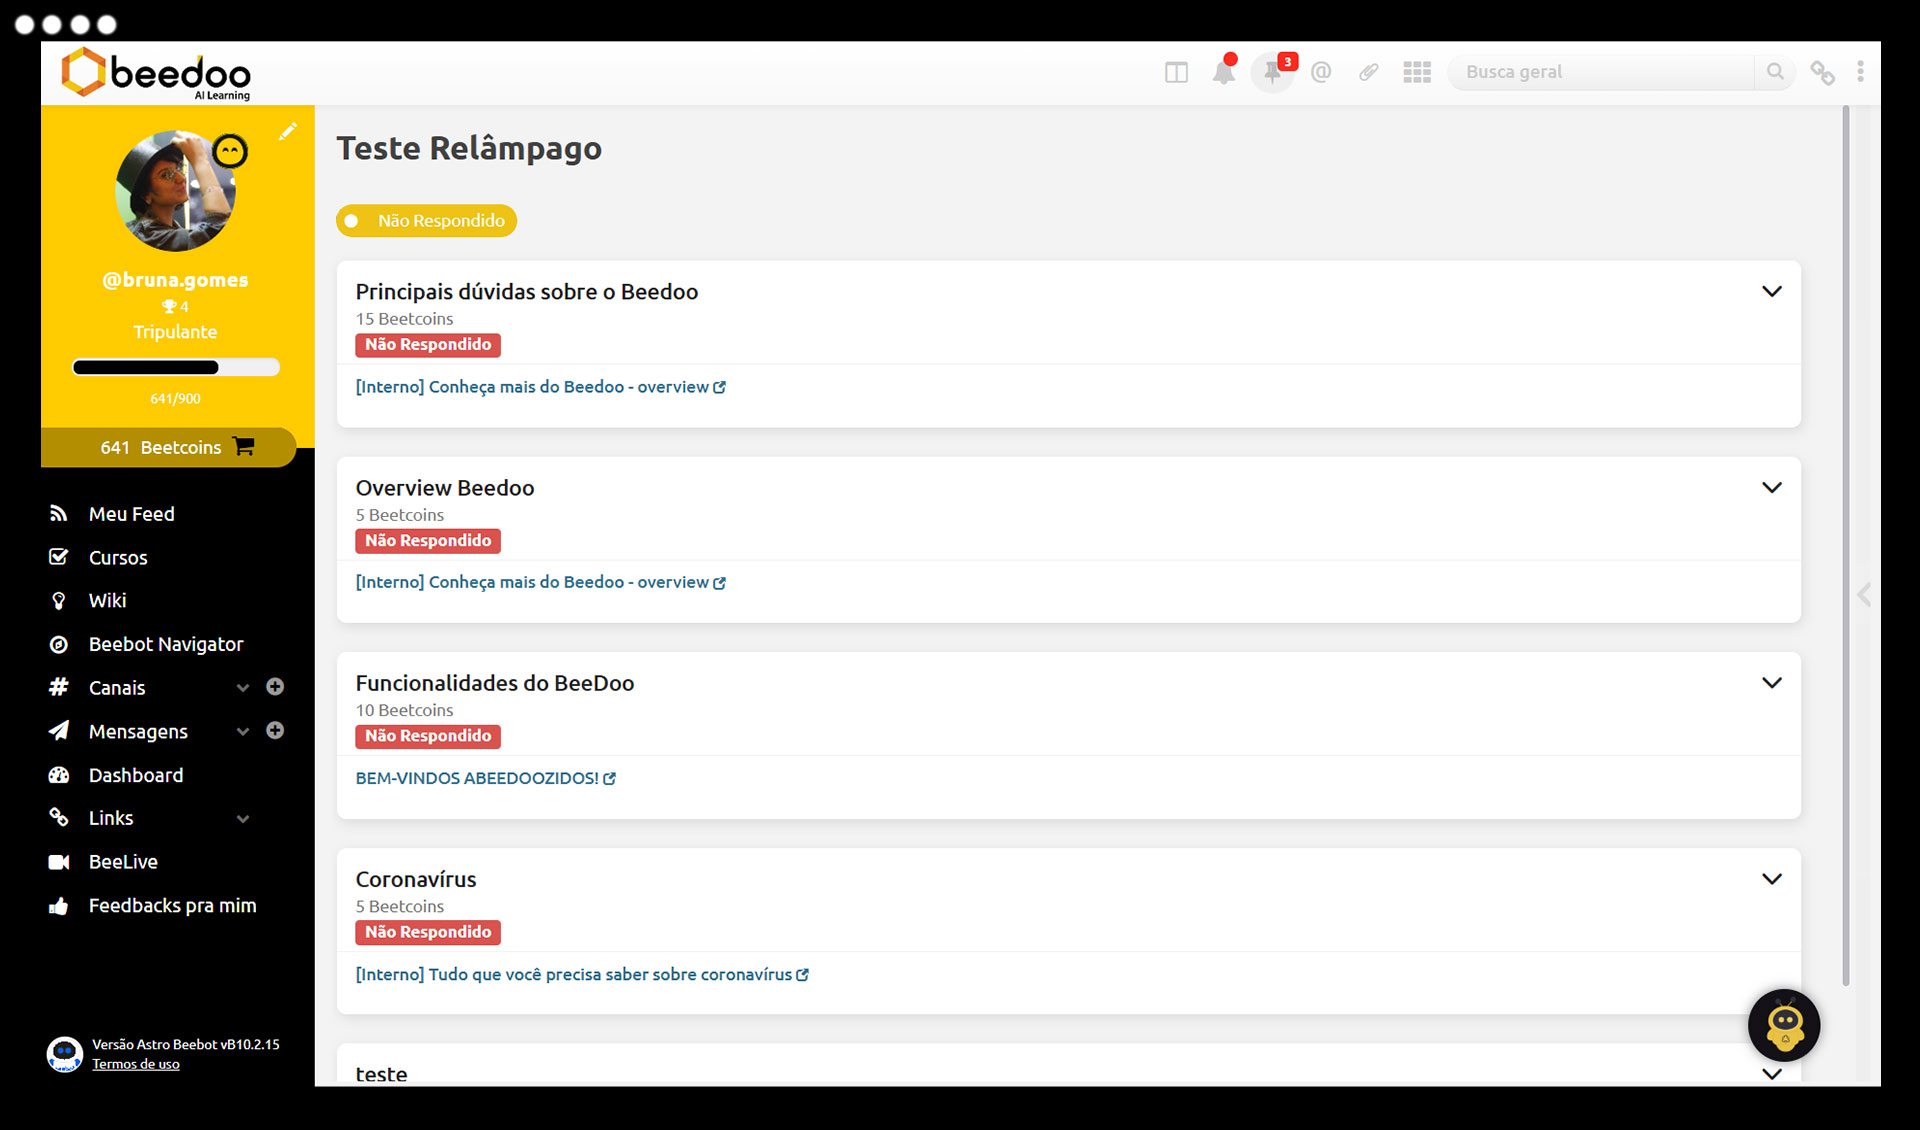1920x1130 pixels.
Task: Click the Canais hashtag icon
Action: click(x=59, y=687)
